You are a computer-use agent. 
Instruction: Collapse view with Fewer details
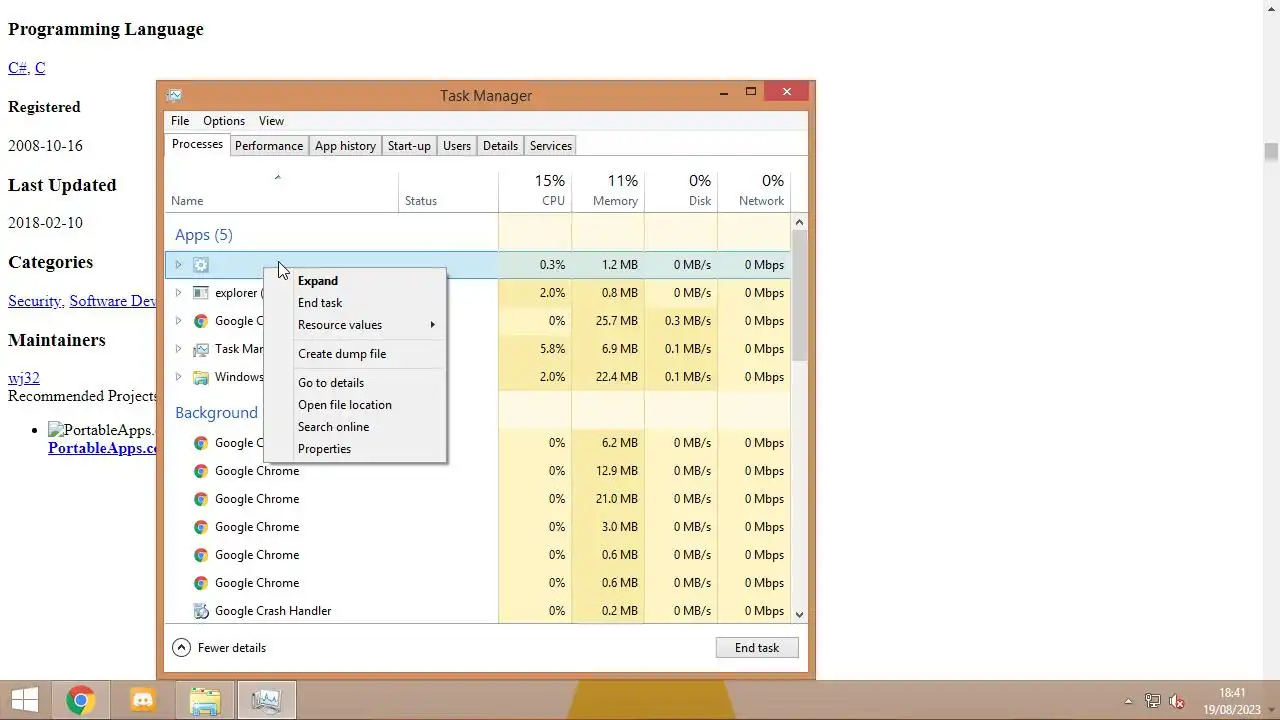point(219,648)
